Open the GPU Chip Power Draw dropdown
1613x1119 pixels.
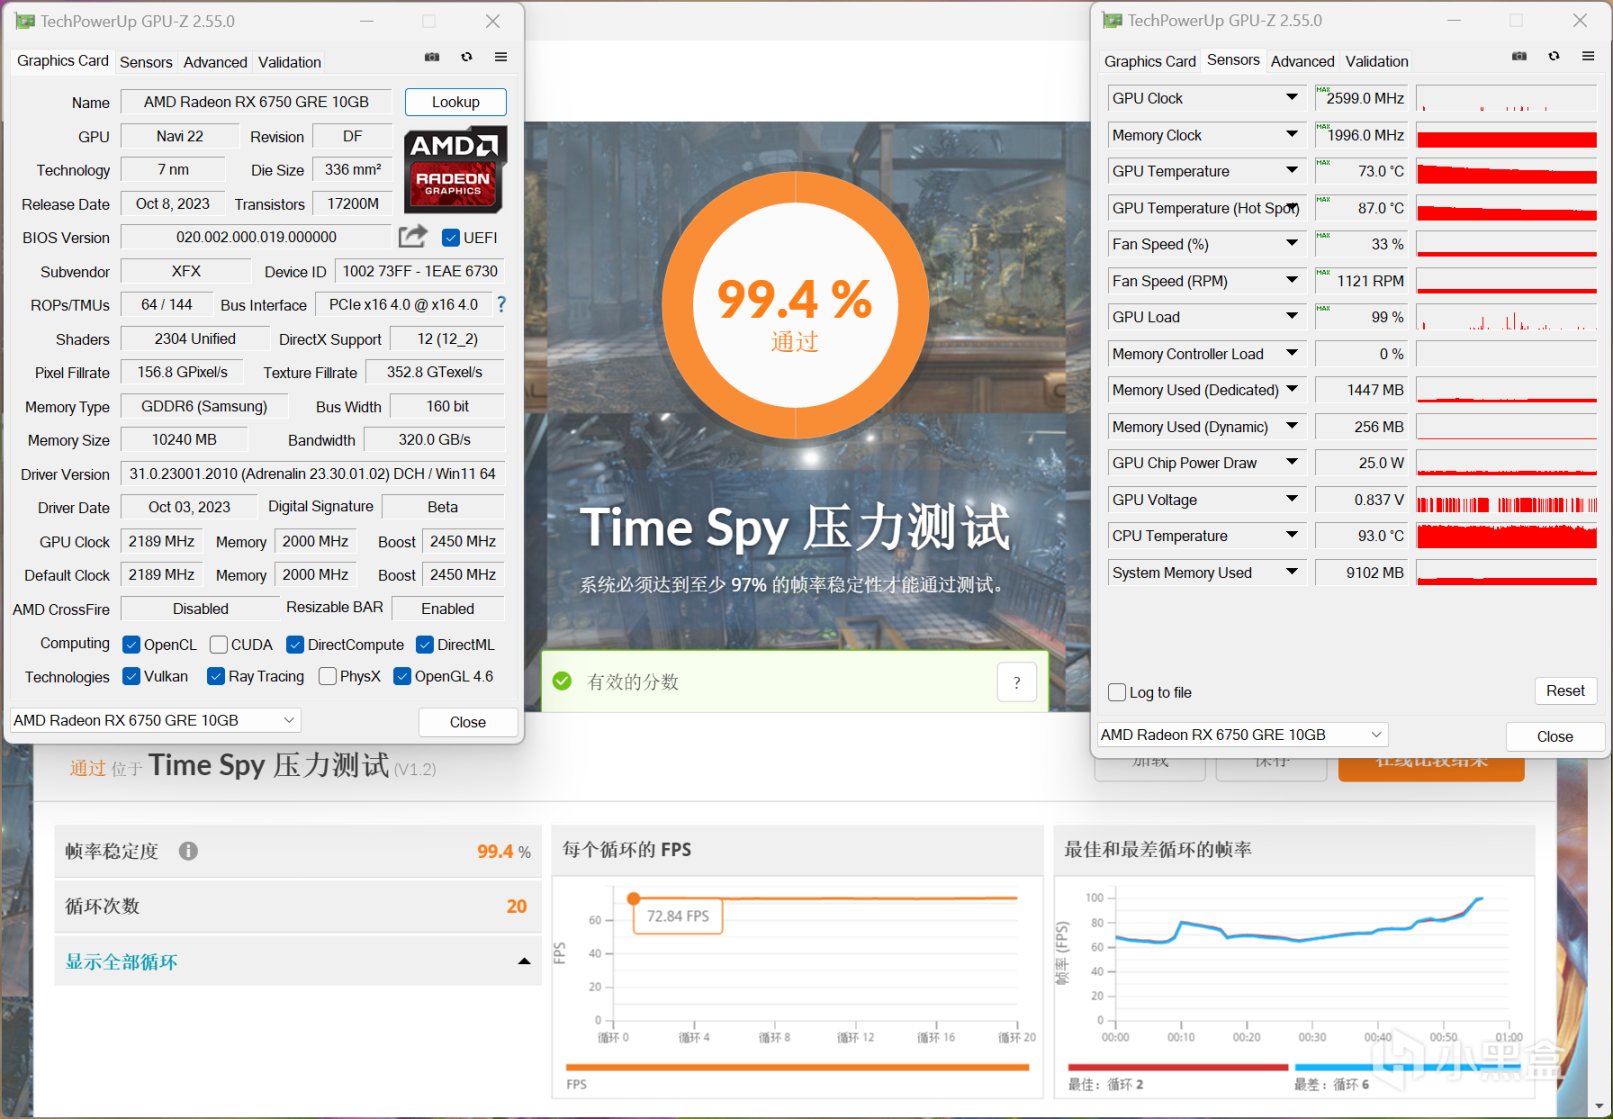pos(1292,463)
